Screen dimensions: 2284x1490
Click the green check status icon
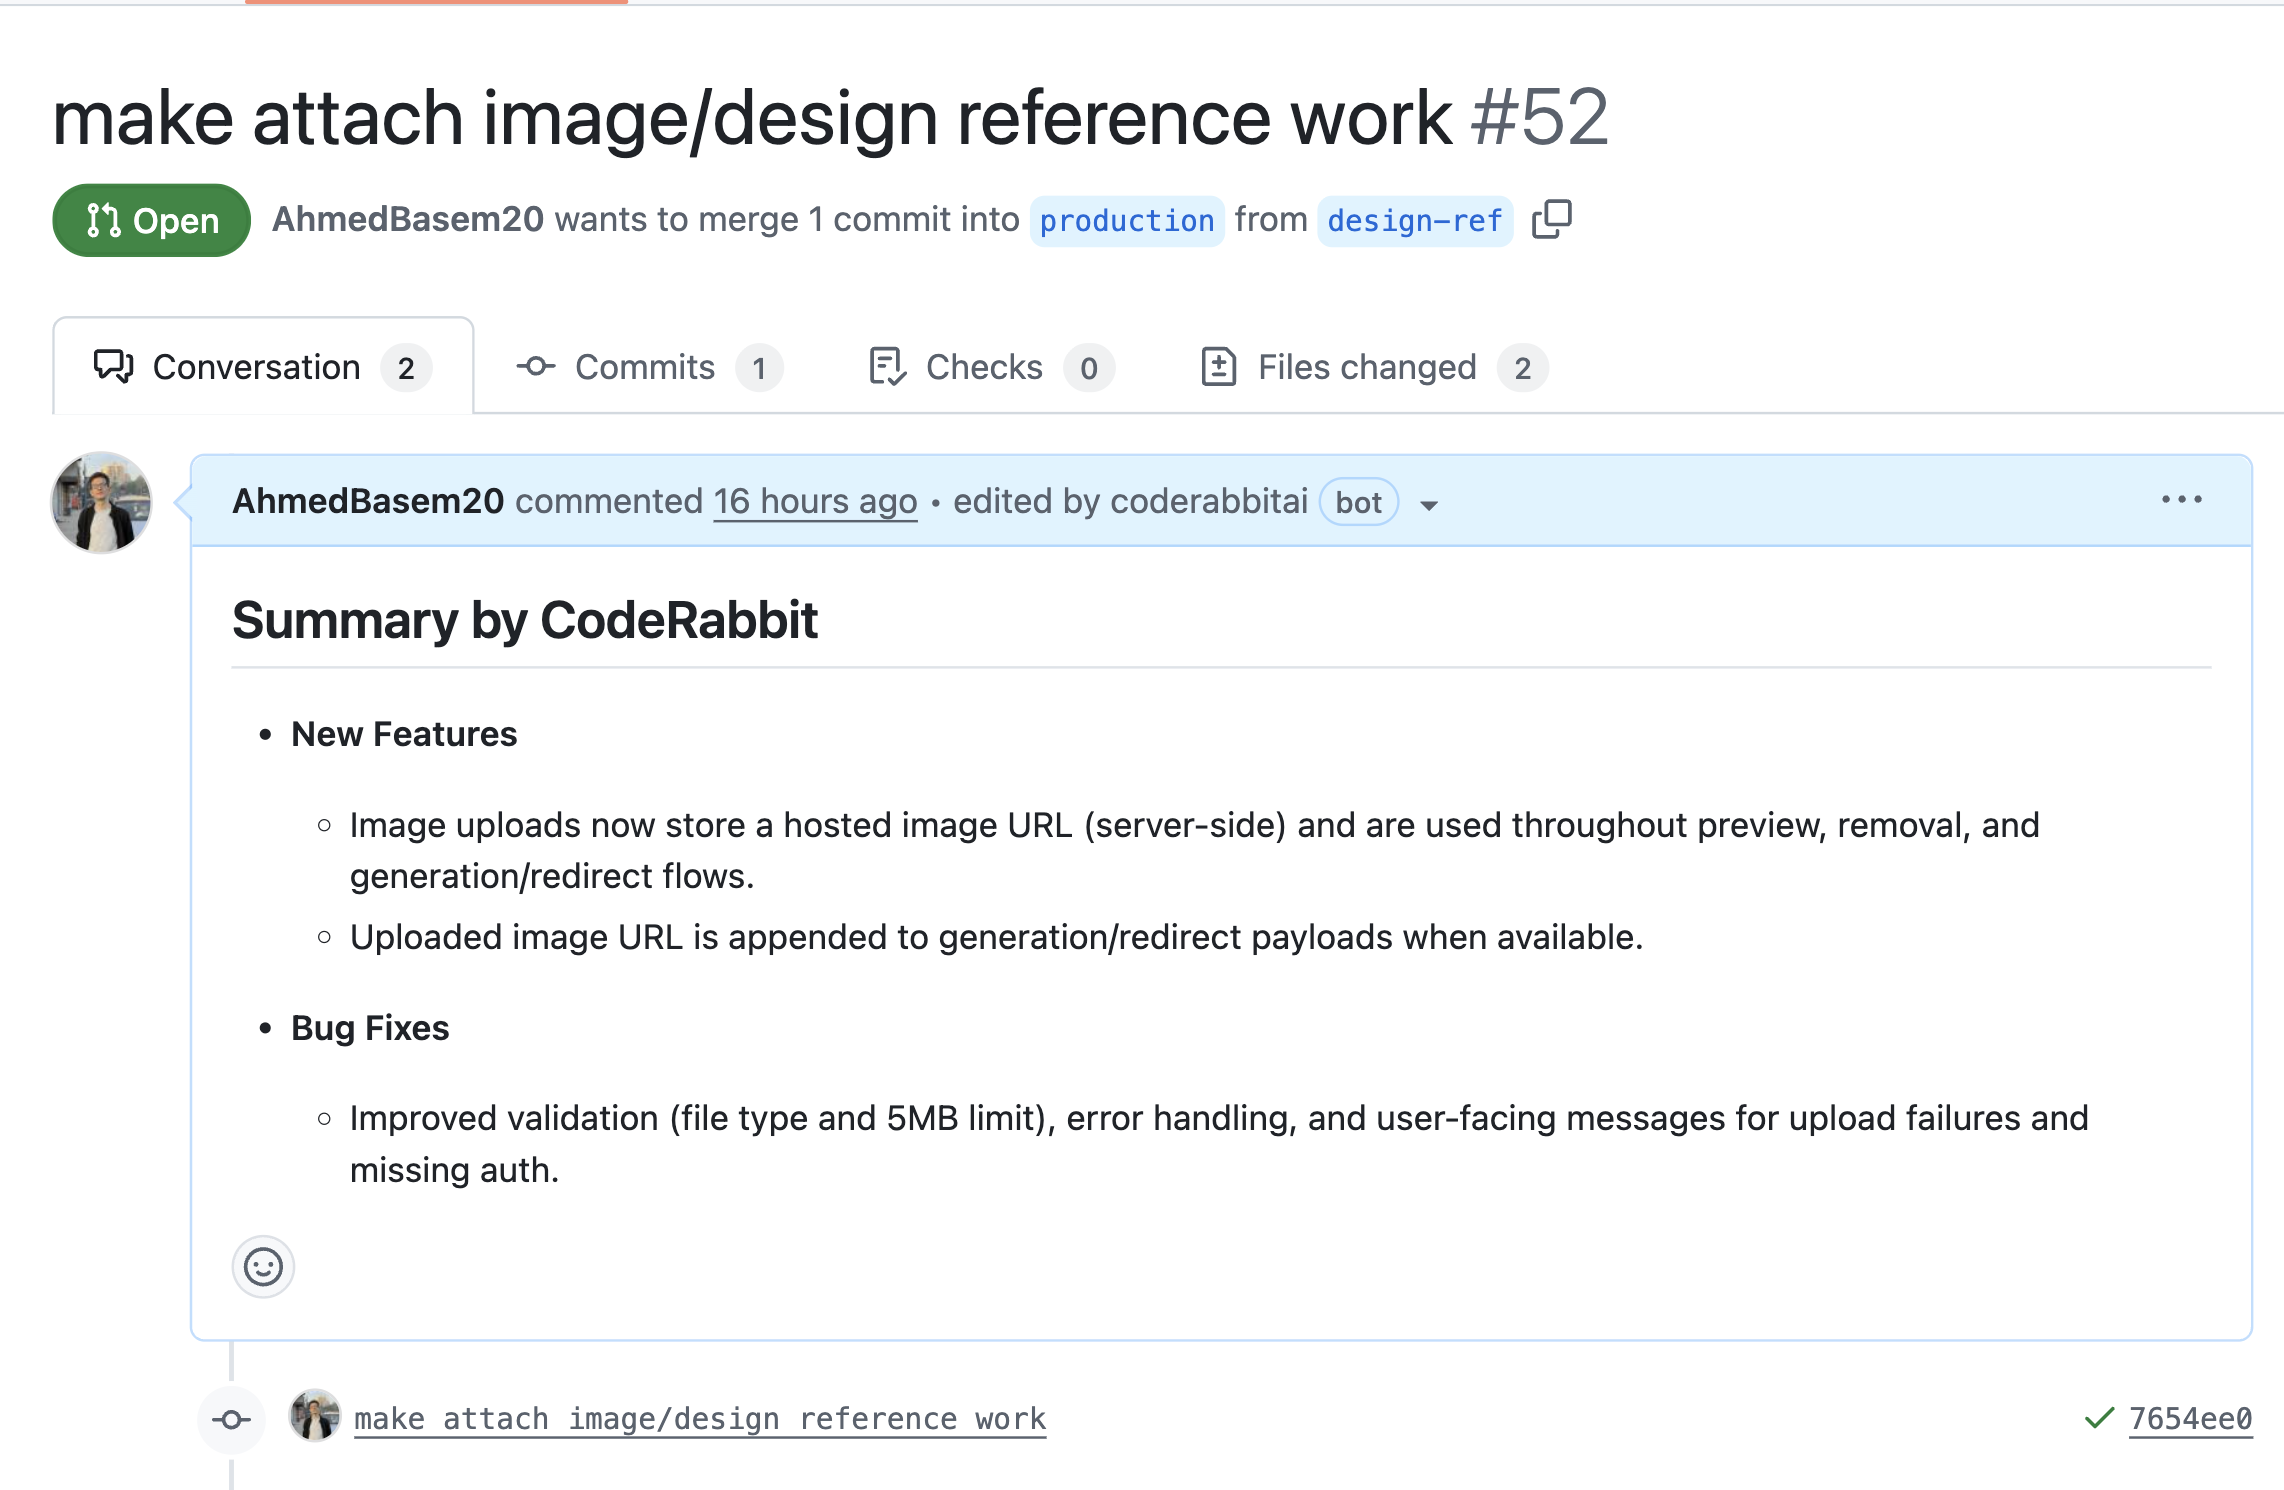coord(2099,1418)
